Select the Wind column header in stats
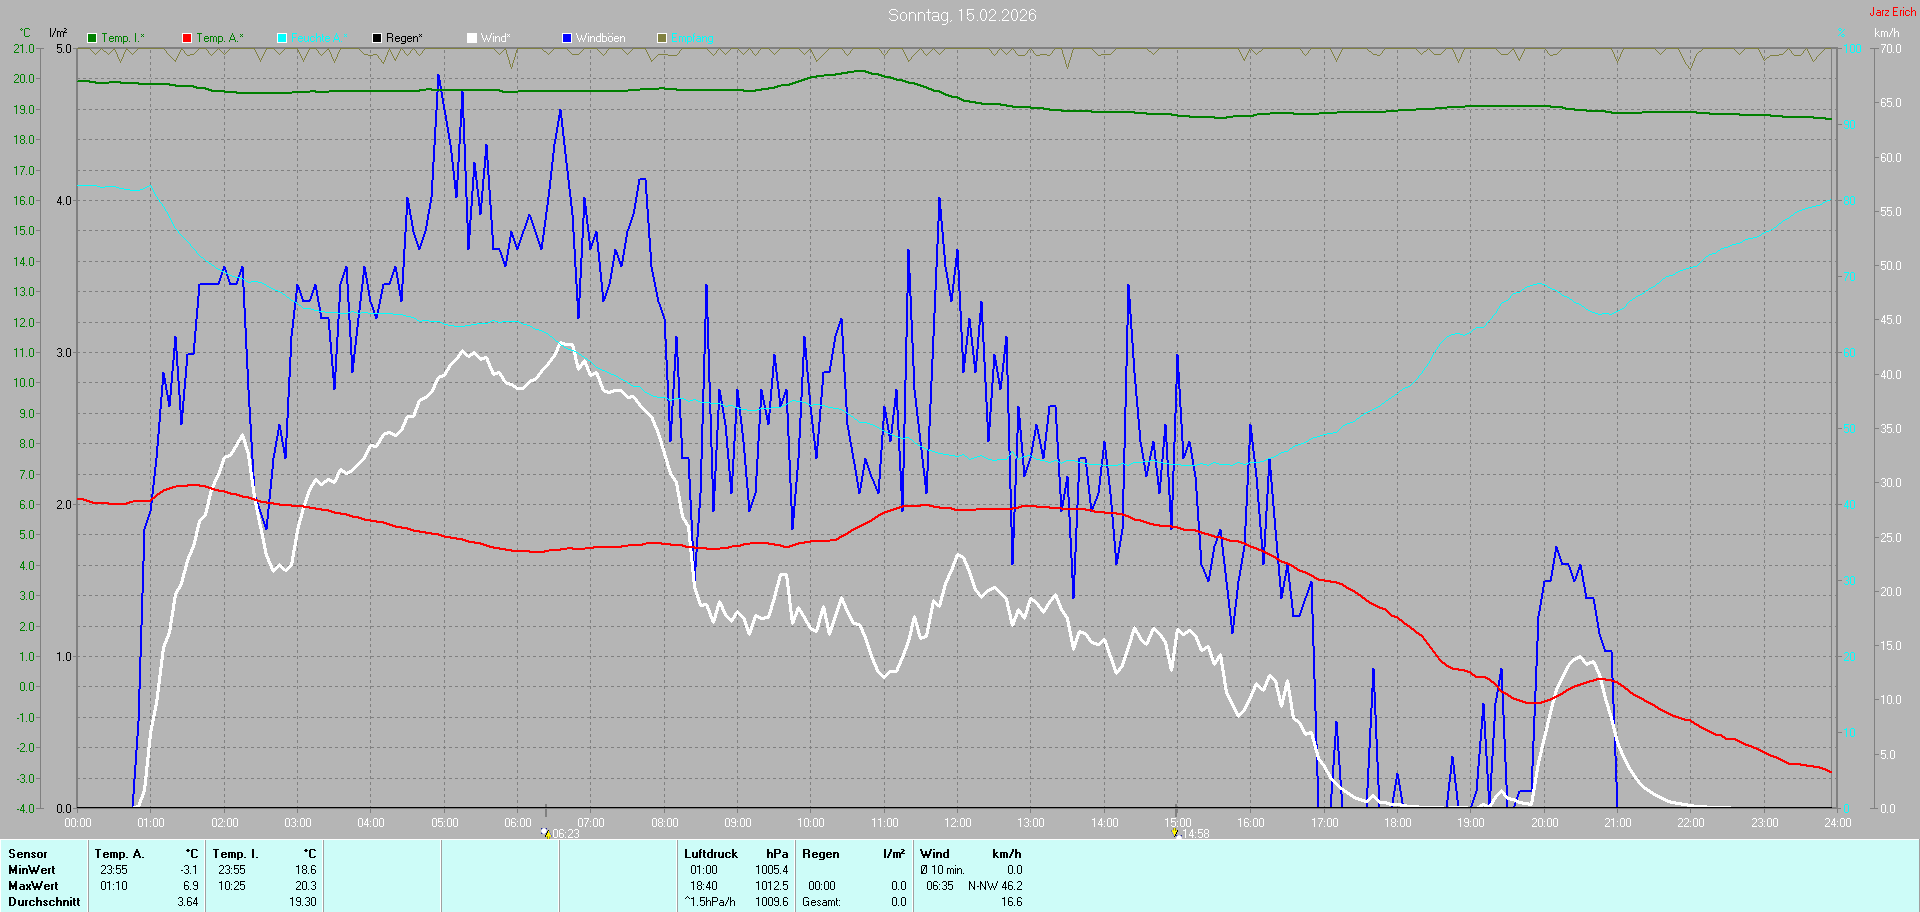 935,854
